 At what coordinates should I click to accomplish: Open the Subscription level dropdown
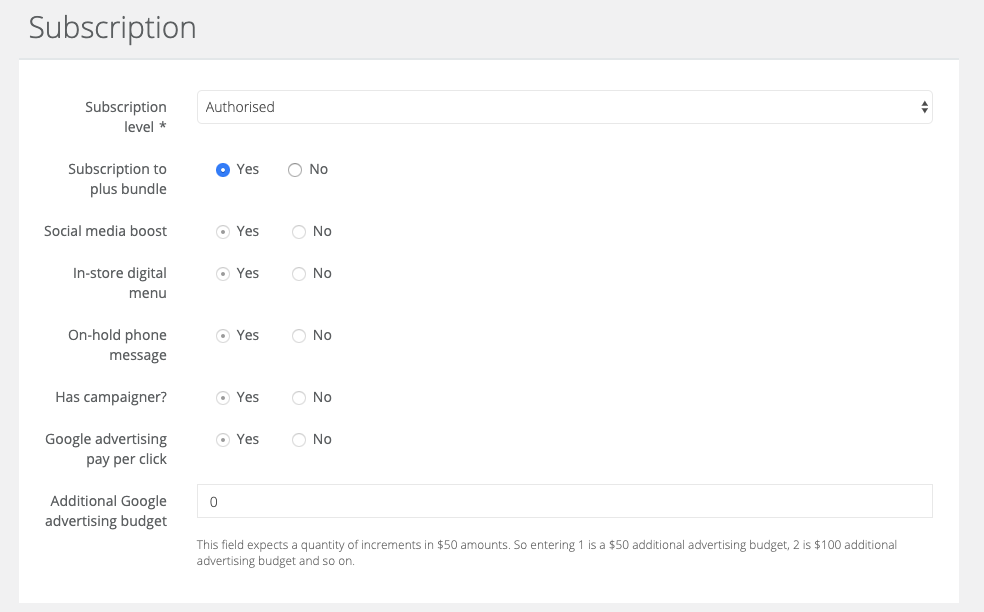pyautogui.click(x=564, y=107)
